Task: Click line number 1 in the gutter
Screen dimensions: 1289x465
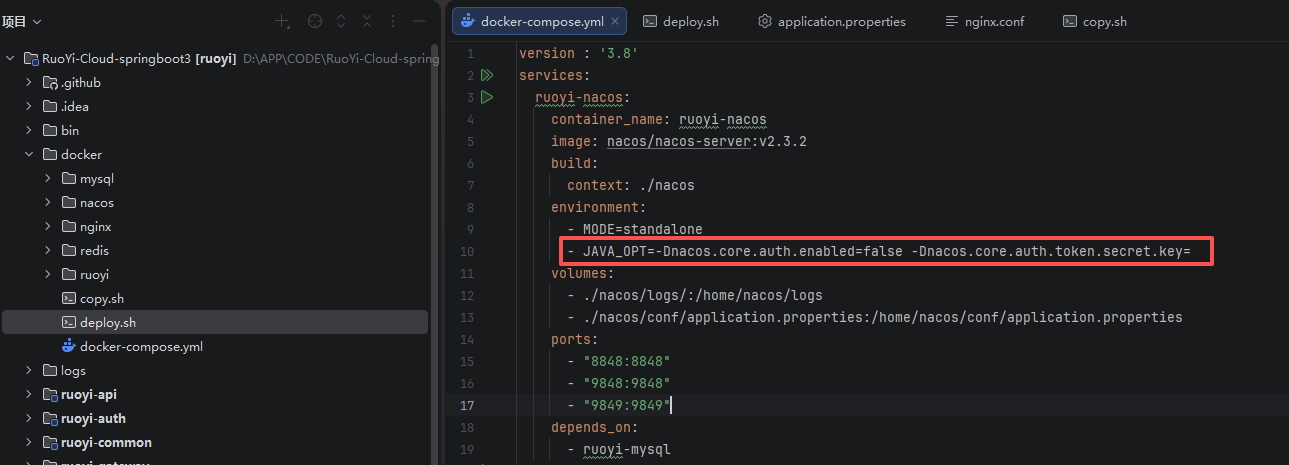Action: click(x=470, y=53)
